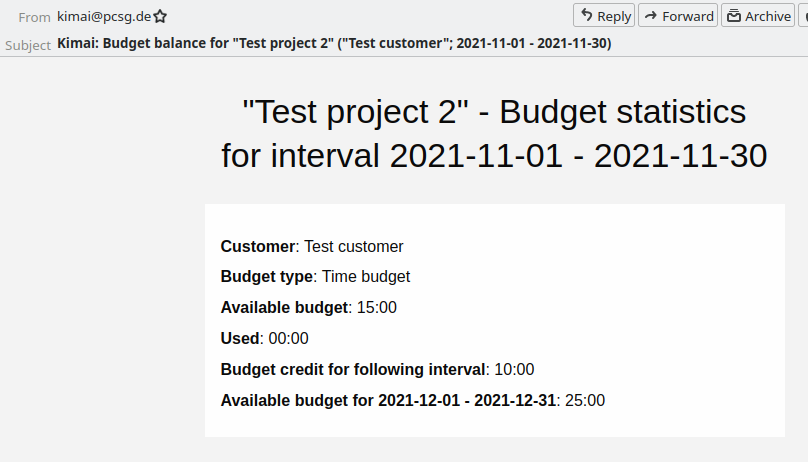
Task: Click the Budget credit for following interval line
Action: 377,370
